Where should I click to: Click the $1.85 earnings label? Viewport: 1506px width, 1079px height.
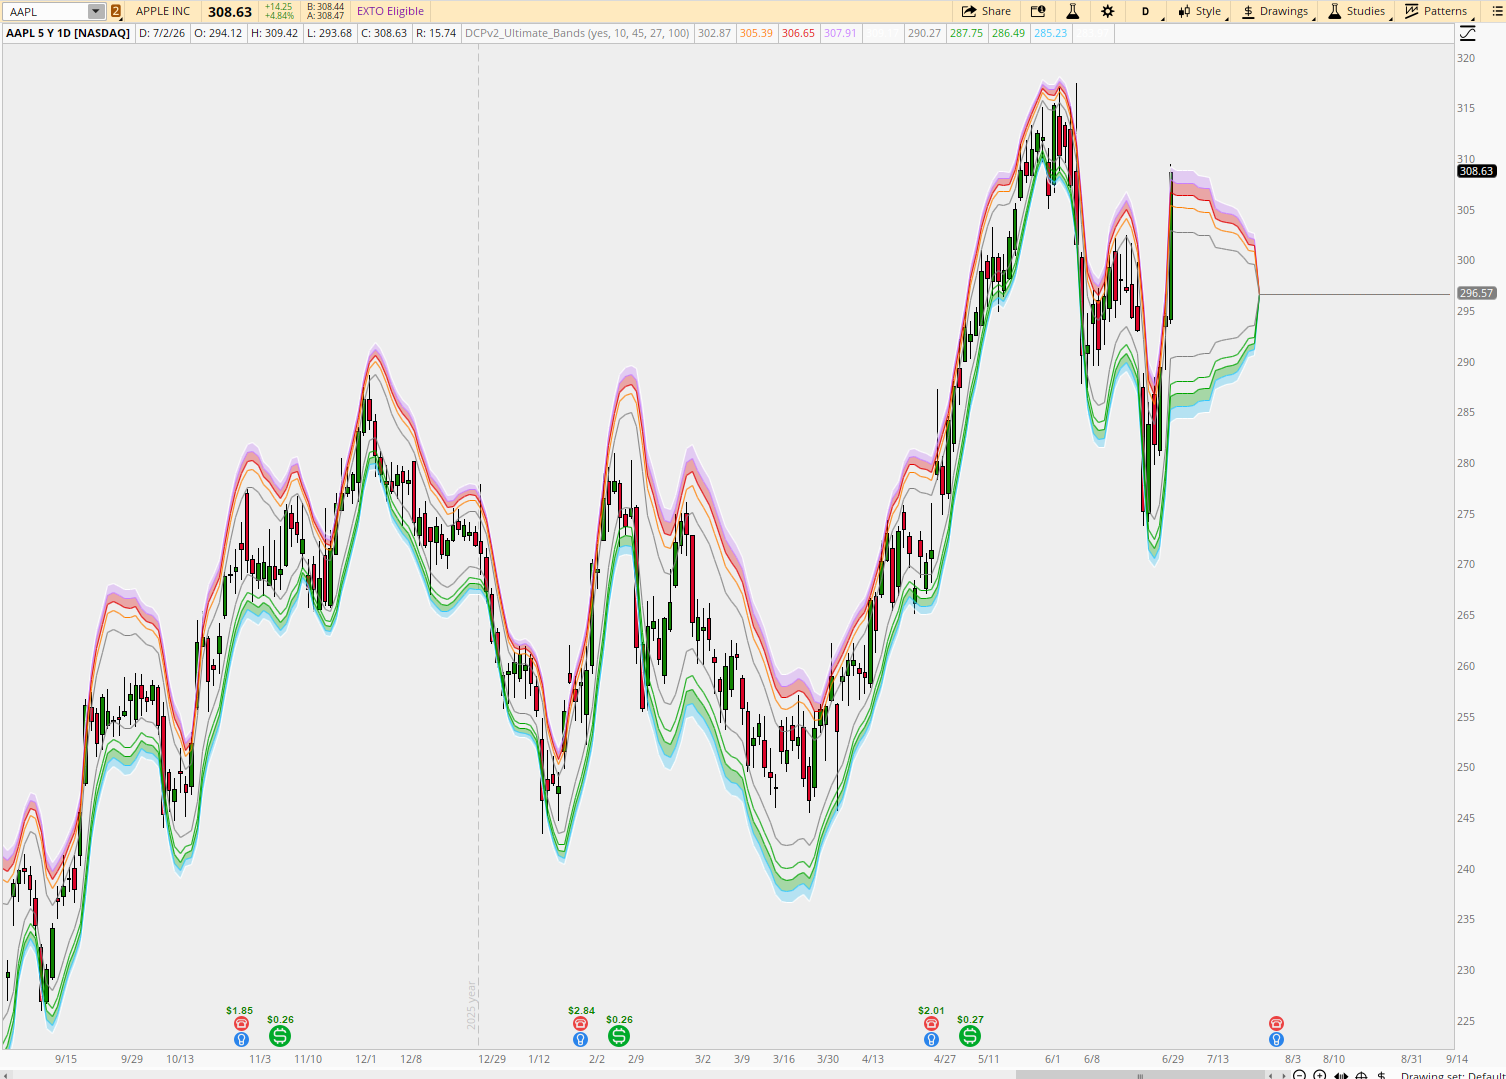(239, 1011)
